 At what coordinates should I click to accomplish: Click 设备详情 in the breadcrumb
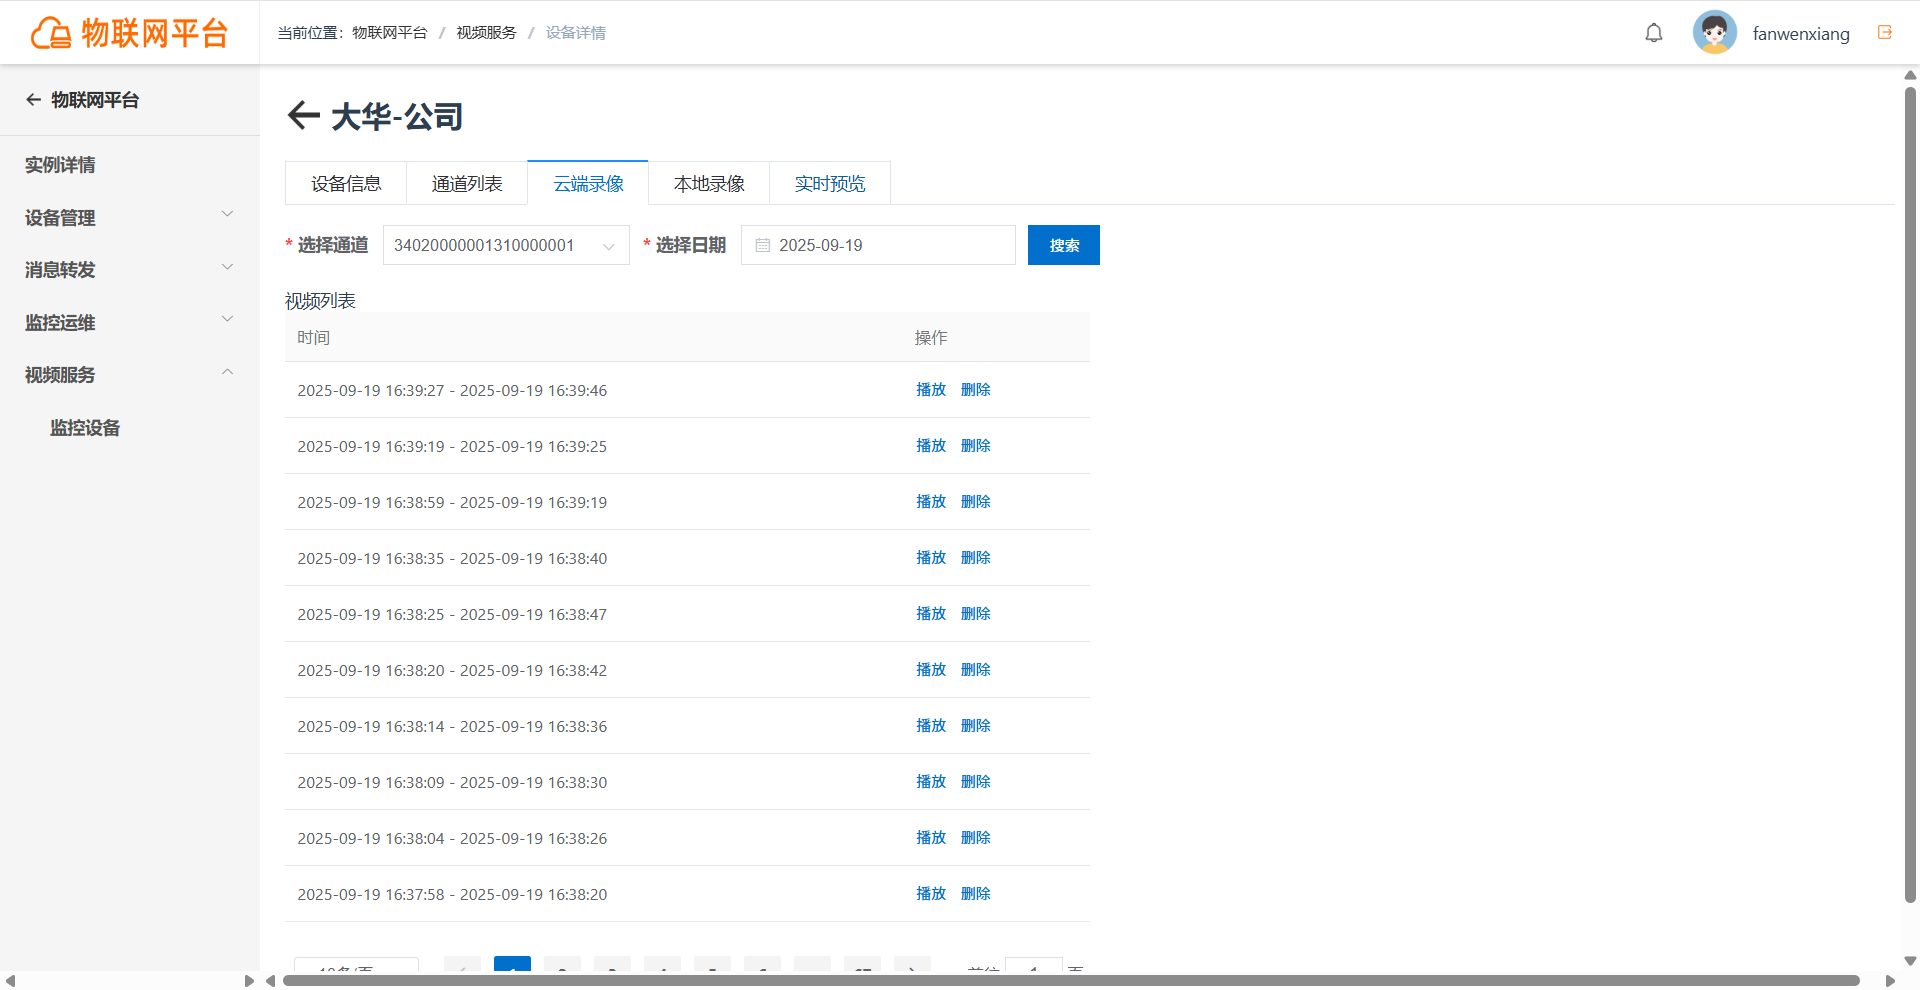pyautogui.click(x=576, y=33)
